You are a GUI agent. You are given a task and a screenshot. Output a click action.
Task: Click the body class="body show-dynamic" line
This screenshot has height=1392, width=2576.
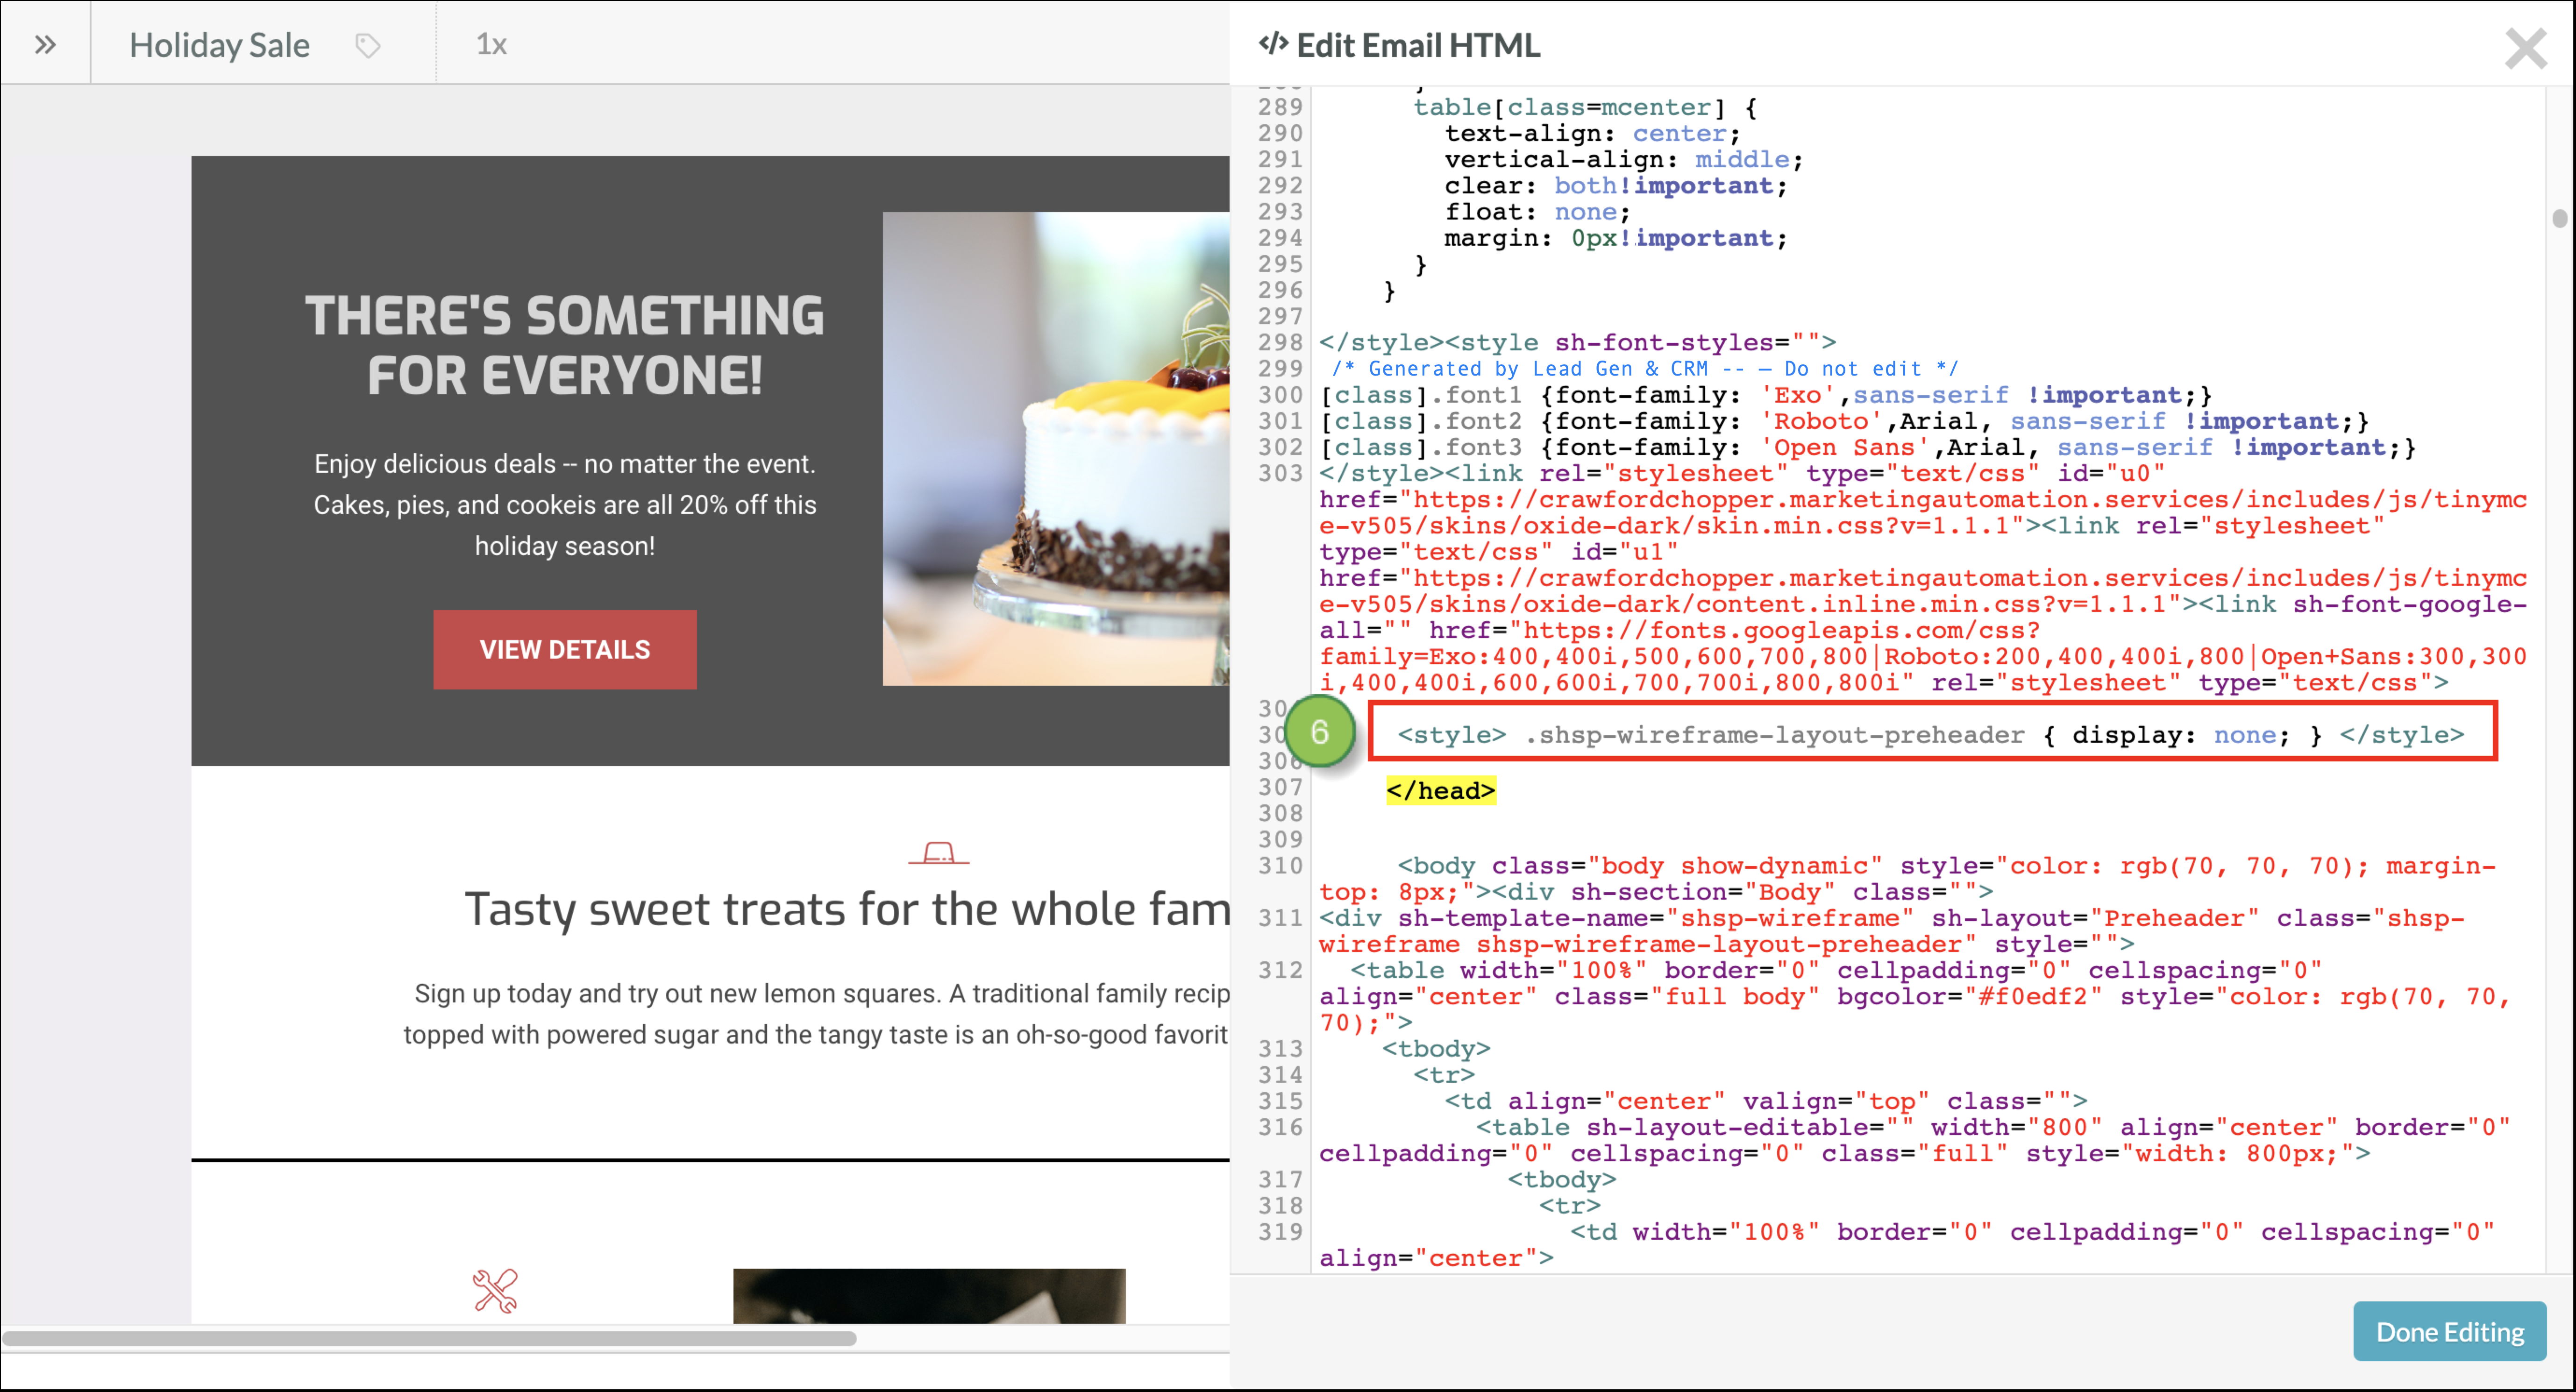click(x=1907, y=878)
